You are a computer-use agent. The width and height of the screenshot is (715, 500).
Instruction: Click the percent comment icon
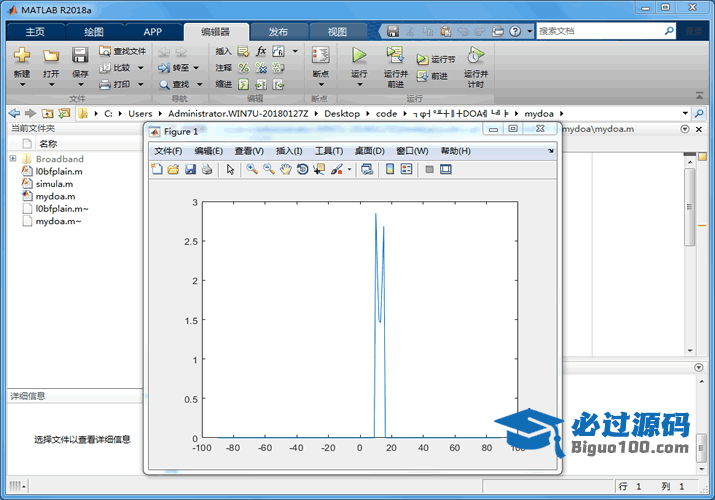tap(244, 68)
